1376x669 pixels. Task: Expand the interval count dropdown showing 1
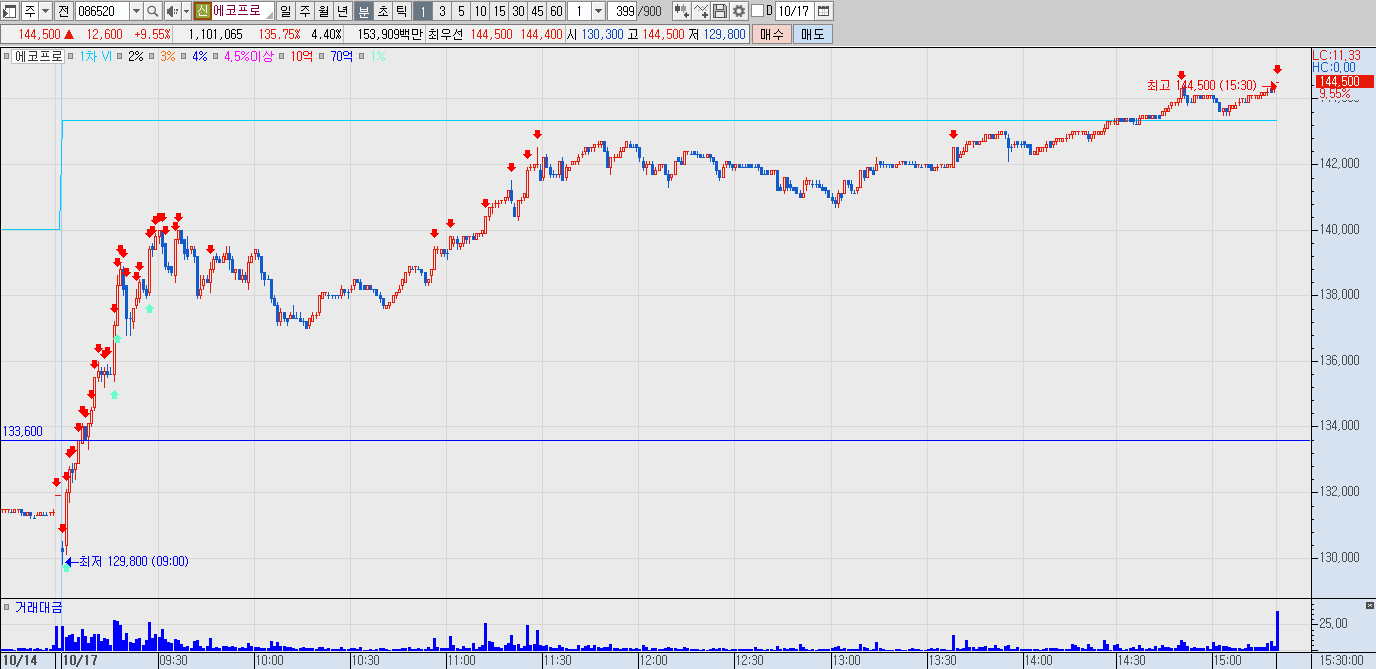point(598,11)
